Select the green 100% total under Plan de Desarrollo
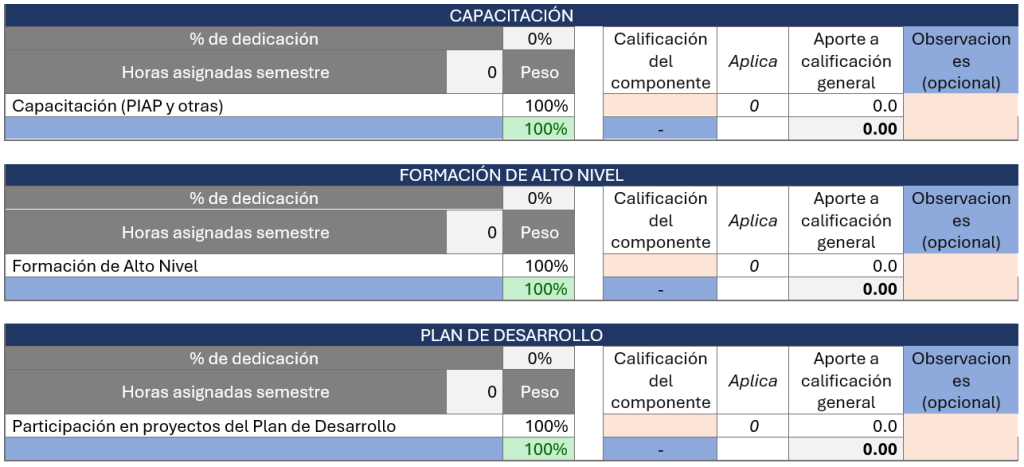 coord(539,449)
